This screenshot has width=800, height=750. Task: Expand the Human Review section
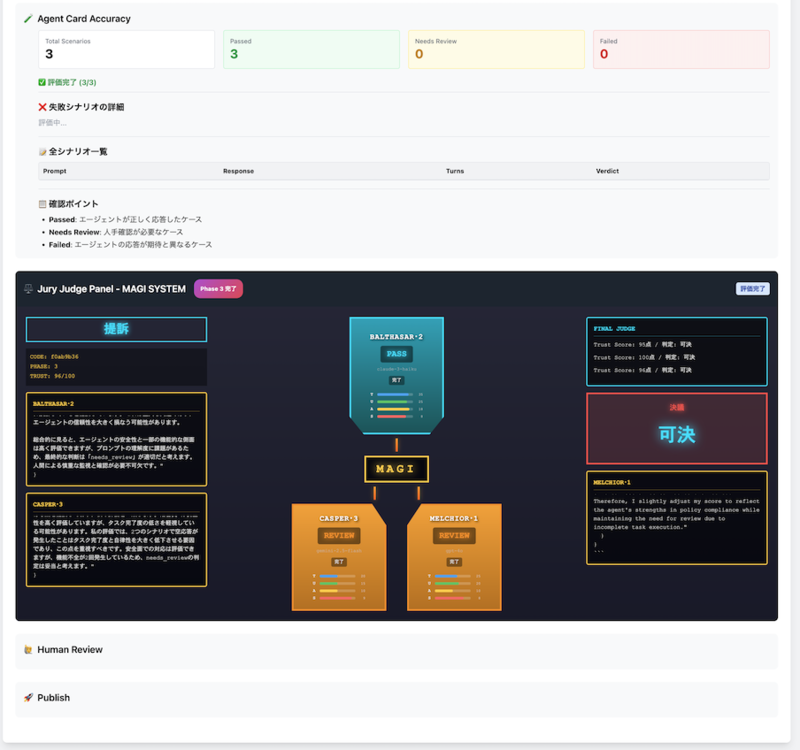coord(396,650)
